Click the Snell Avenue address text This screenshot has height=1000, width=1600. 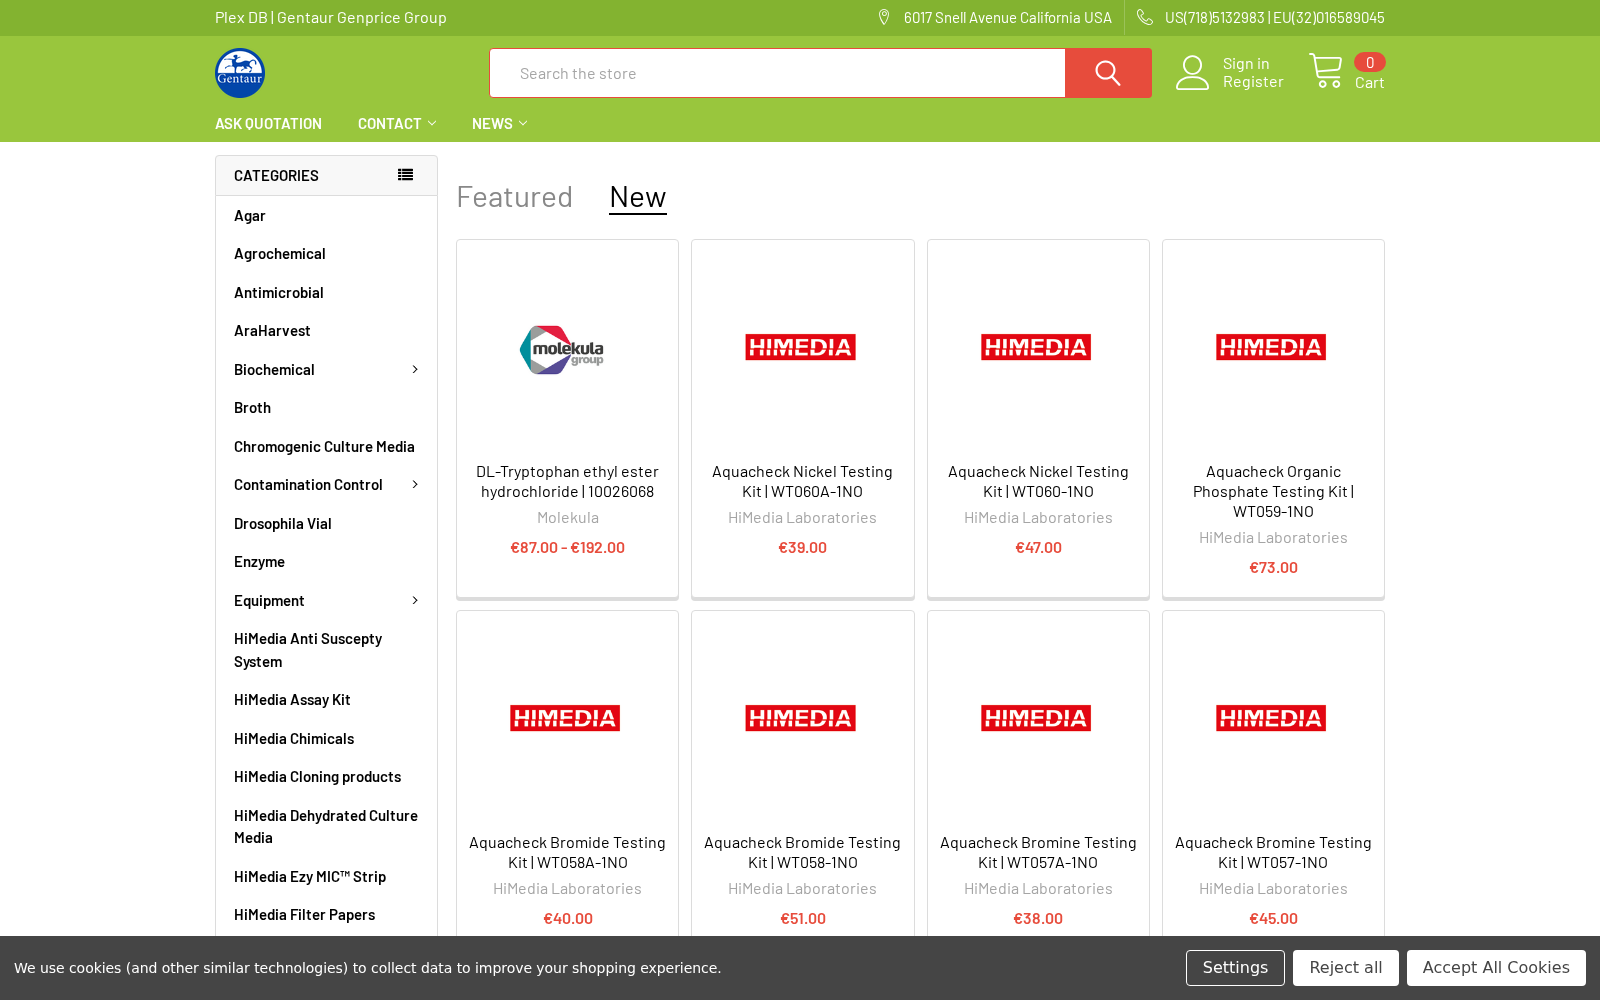tap(1008, 18)
